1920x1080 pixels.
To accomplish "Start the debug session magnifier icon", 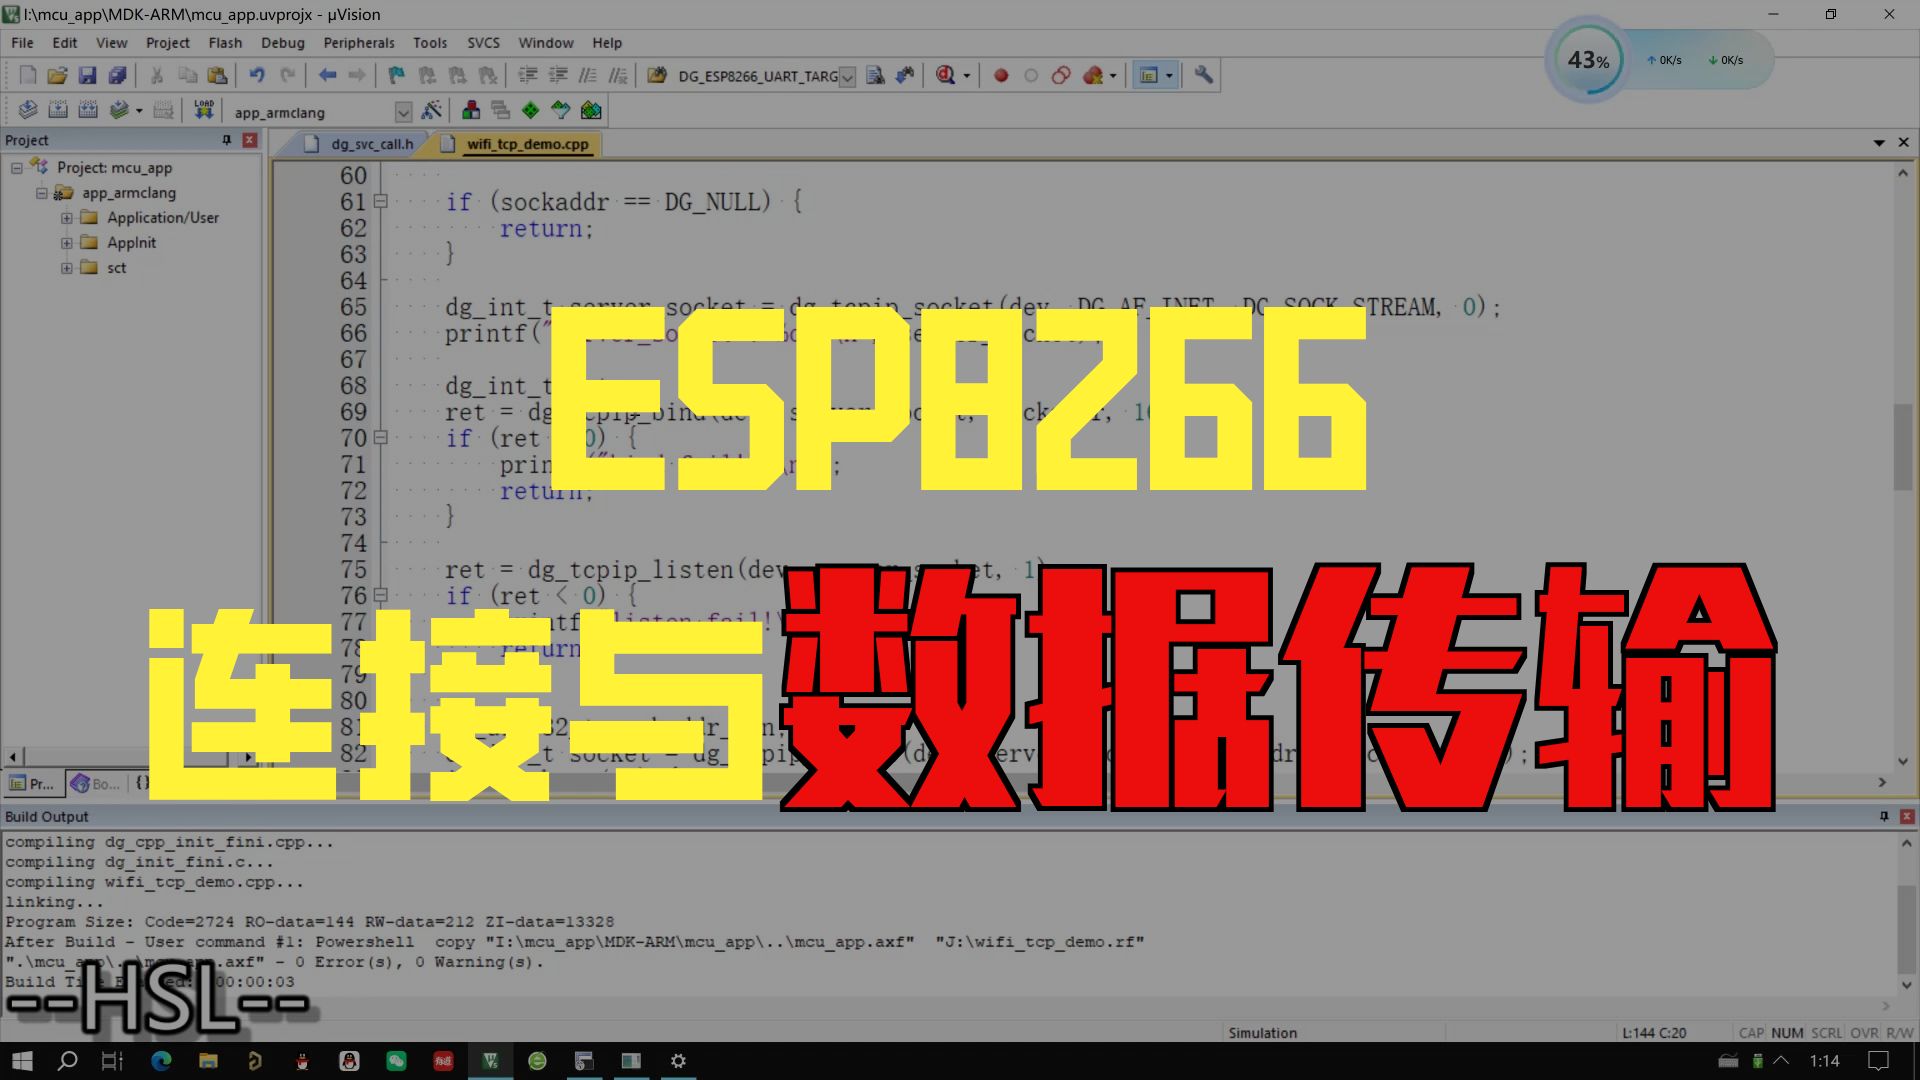I will 945,75.
